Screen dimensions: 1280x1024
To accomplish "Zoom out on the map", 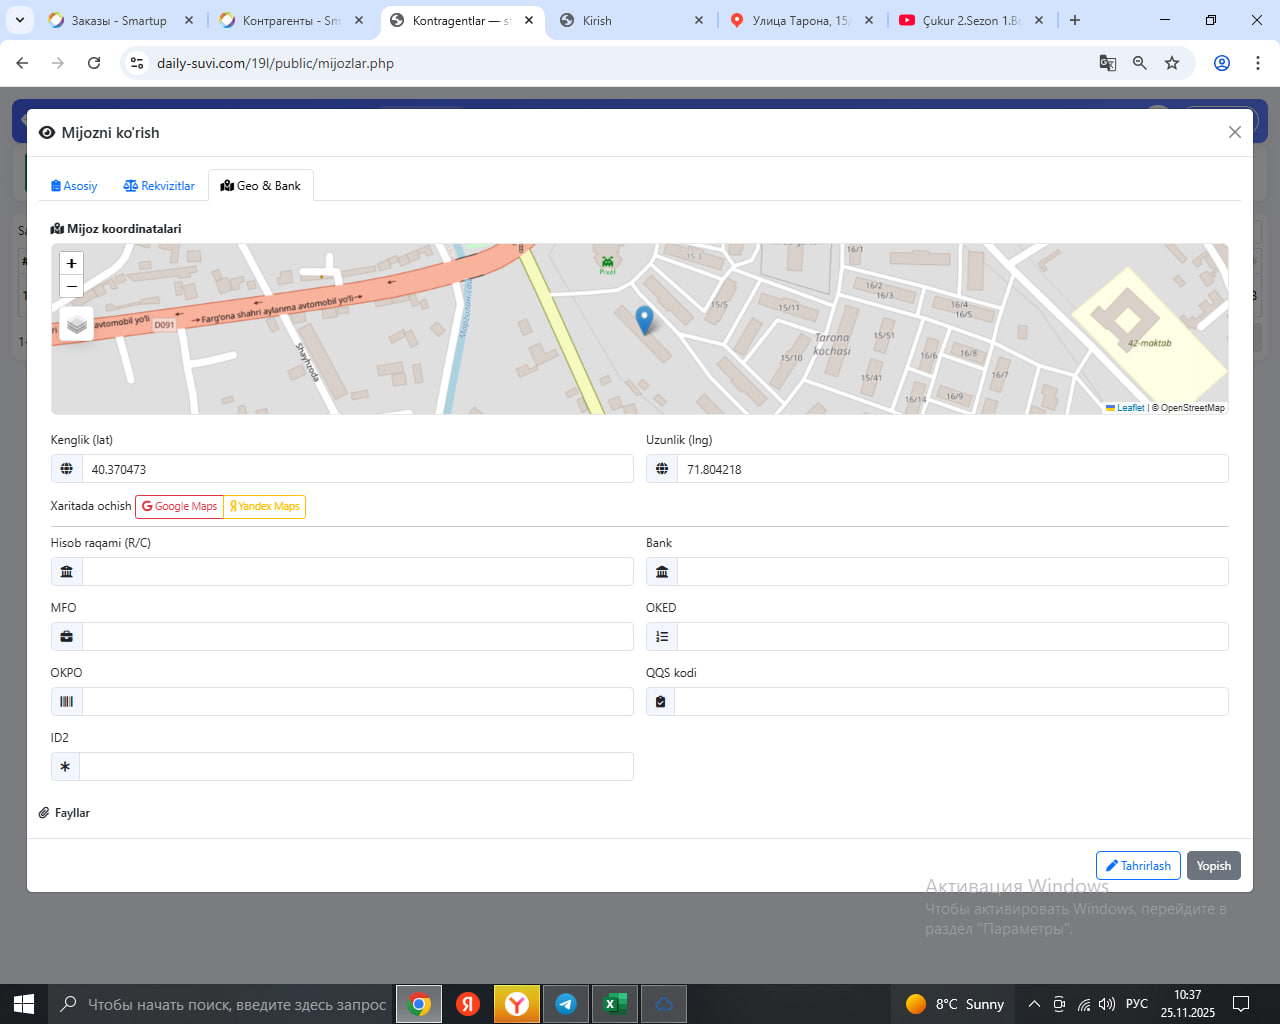I will pyautogui.click(x=71, y=287).
